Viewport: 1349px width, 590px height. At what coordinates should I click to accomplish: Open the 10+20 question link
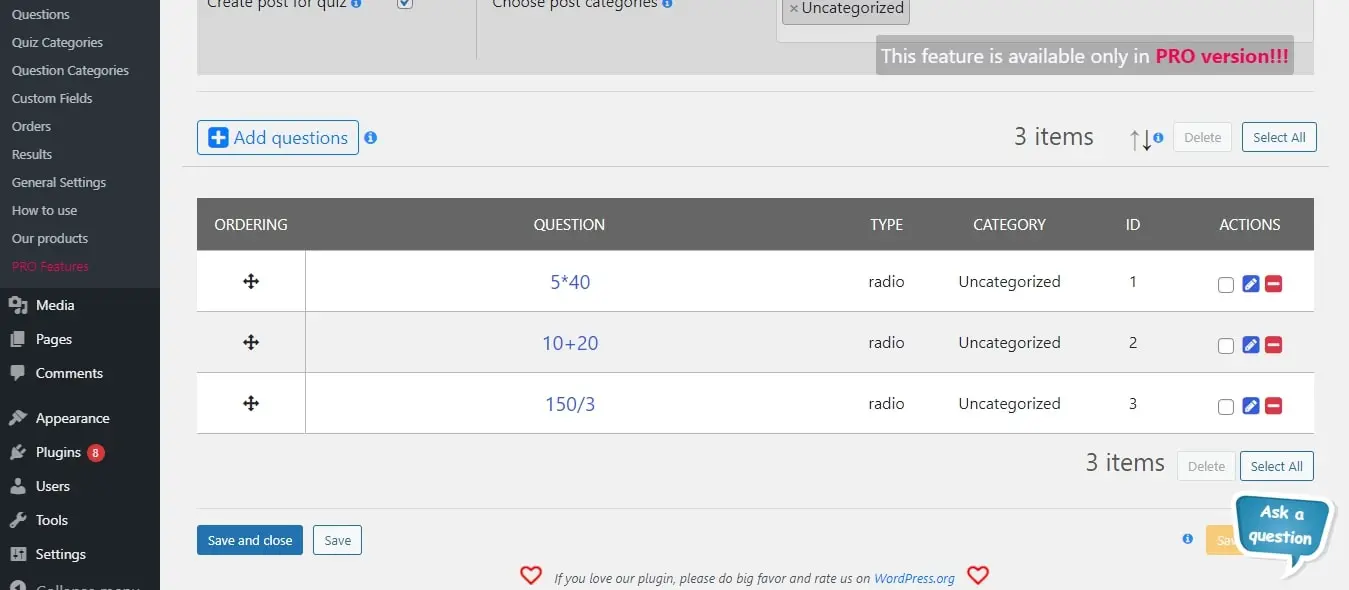(x=570, y=343)
